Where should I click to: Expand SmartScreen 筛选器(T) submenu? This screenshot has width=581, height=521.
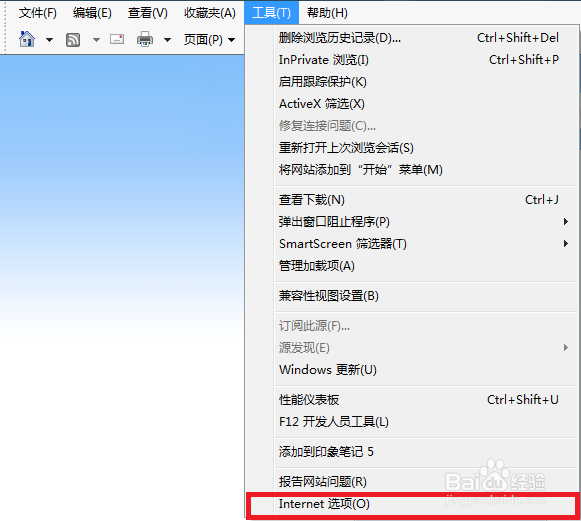point(412,244)
